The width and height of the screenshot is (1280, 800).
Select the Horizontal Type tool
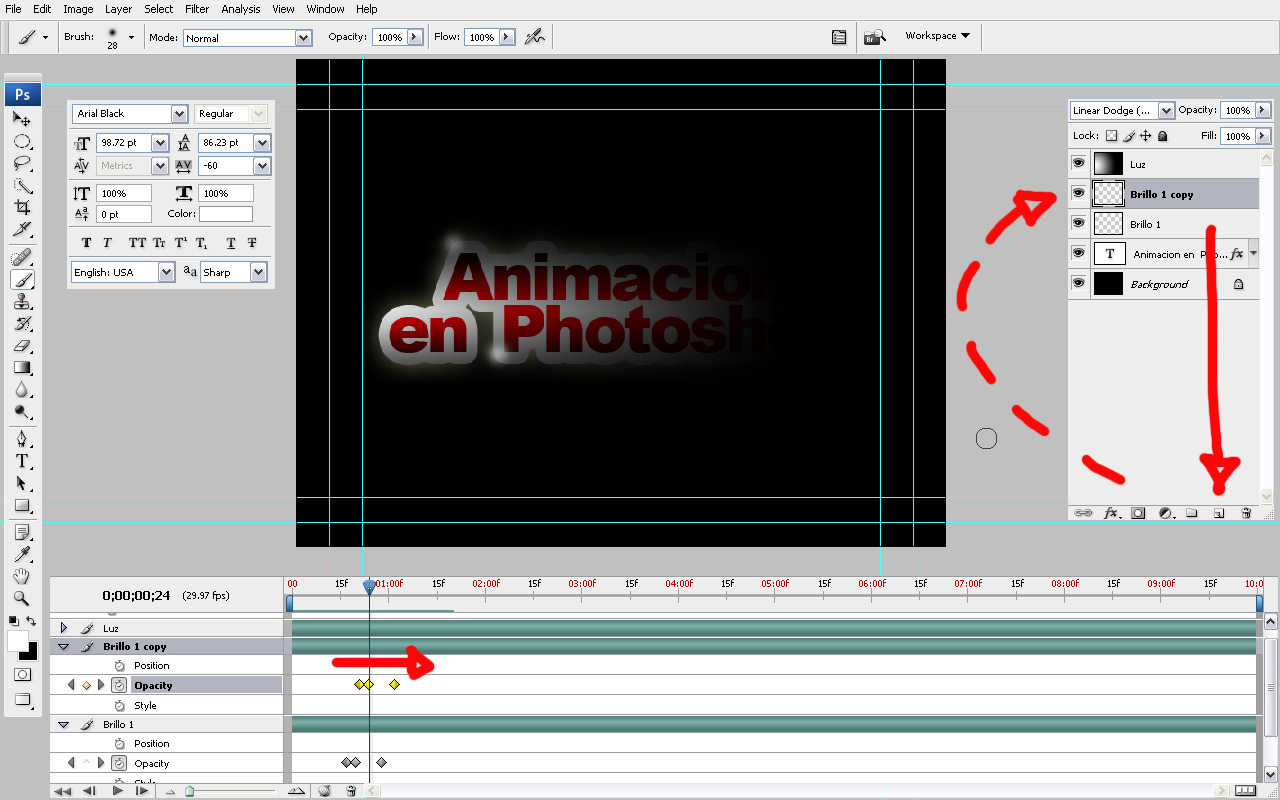[22, 461]
